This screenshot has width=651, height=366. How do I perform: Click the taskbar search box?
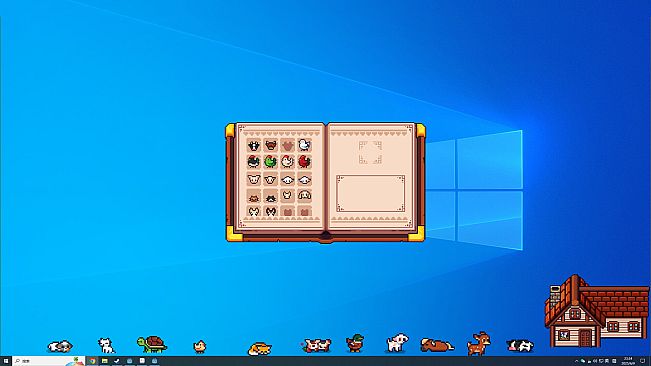coord(48,361)
